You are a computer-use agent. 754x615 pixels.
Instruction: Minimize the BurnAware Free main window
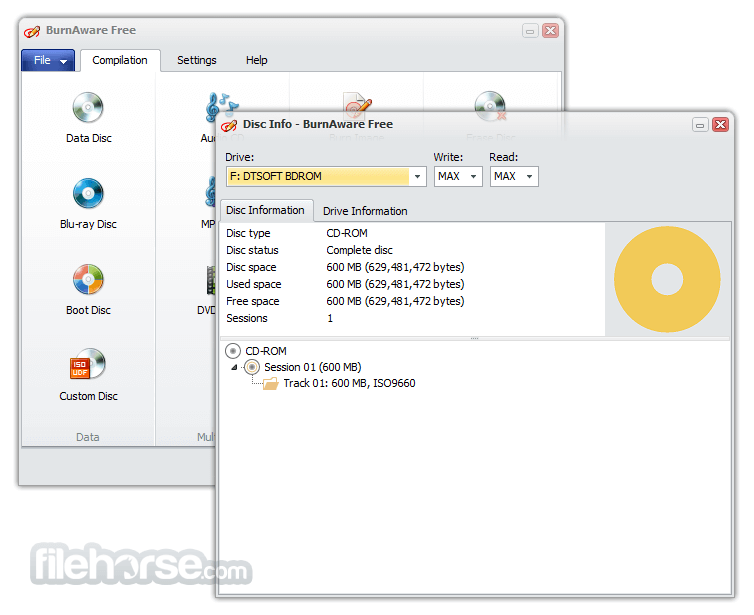[530, 31]
